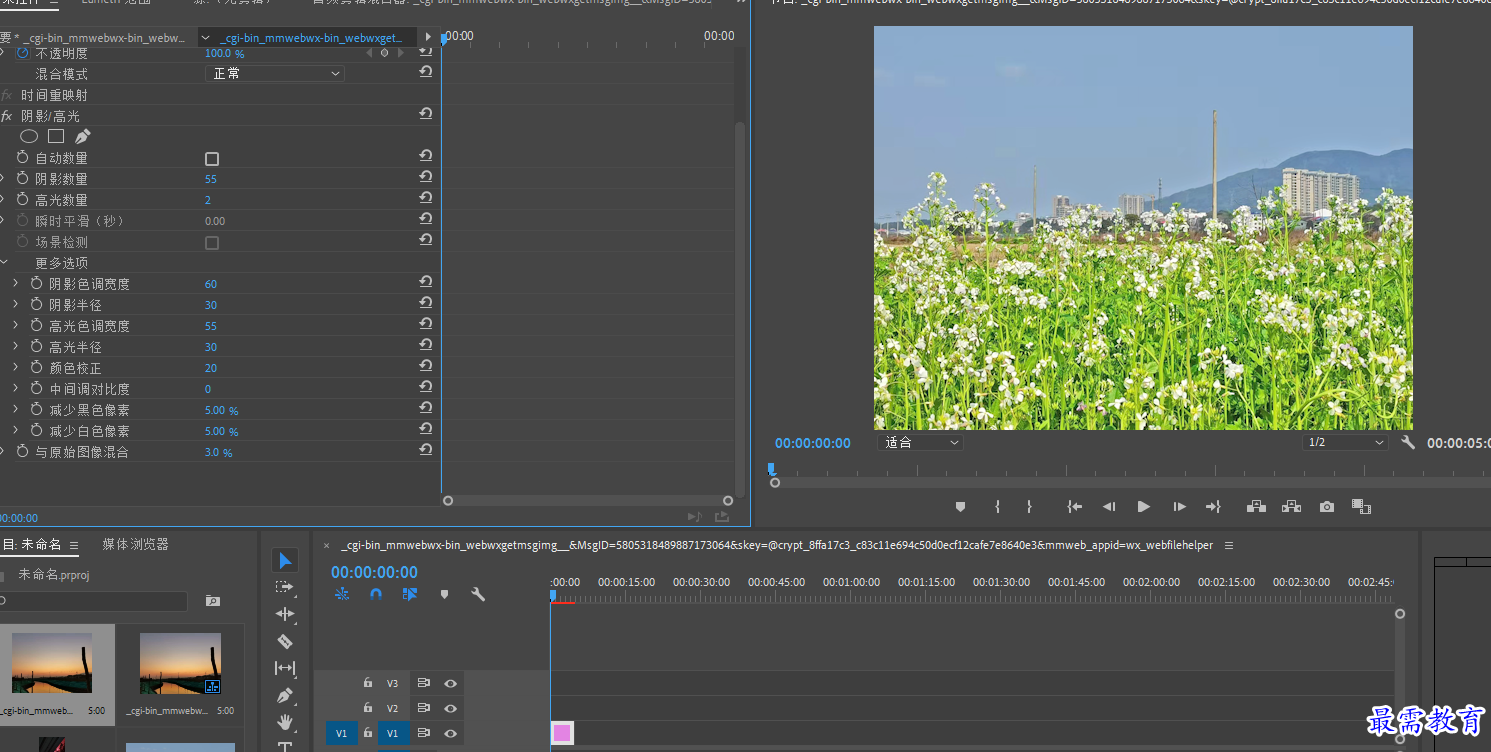Toggle Linked Selection in timeline
The height and width of the screenshot is (752, 1491).
pos(410,594)
